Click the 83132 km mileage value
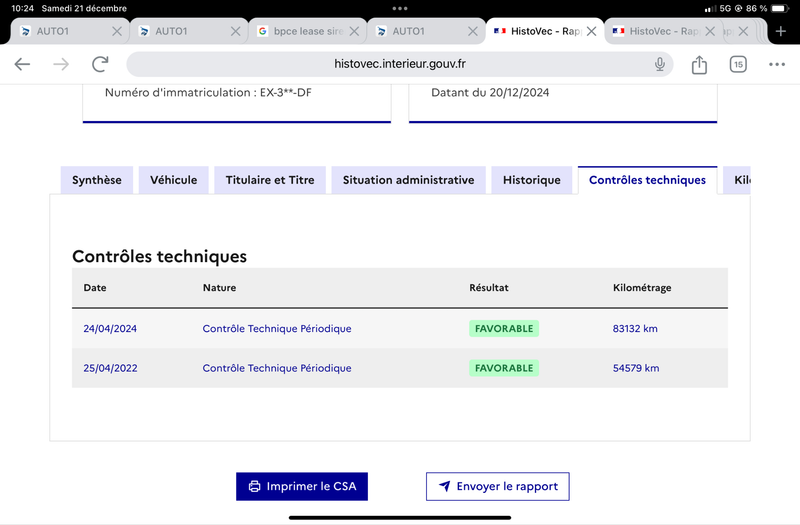 click(x=635, y=329)
